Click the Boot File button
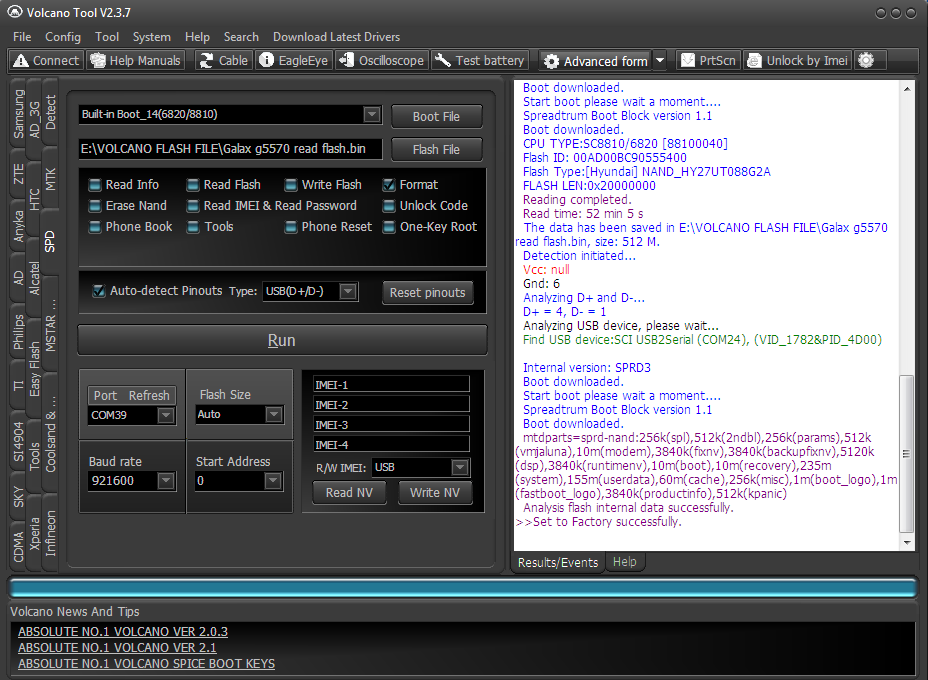The width and height of the screenshot is (928, 680). click(436, 117)
